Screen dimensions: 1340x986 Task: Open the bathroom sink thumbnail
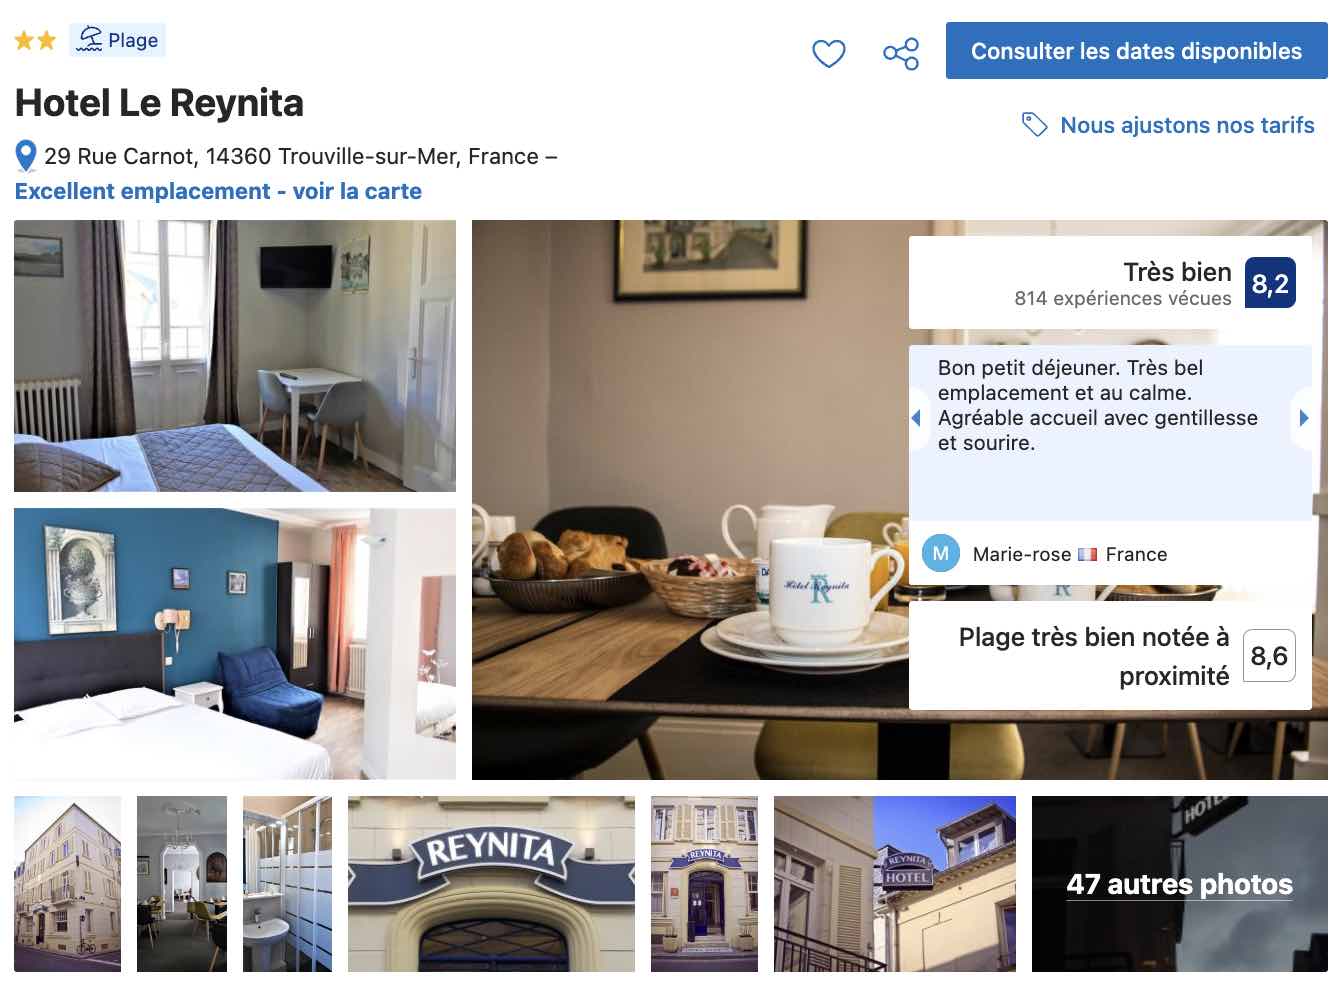pos(287,884)
